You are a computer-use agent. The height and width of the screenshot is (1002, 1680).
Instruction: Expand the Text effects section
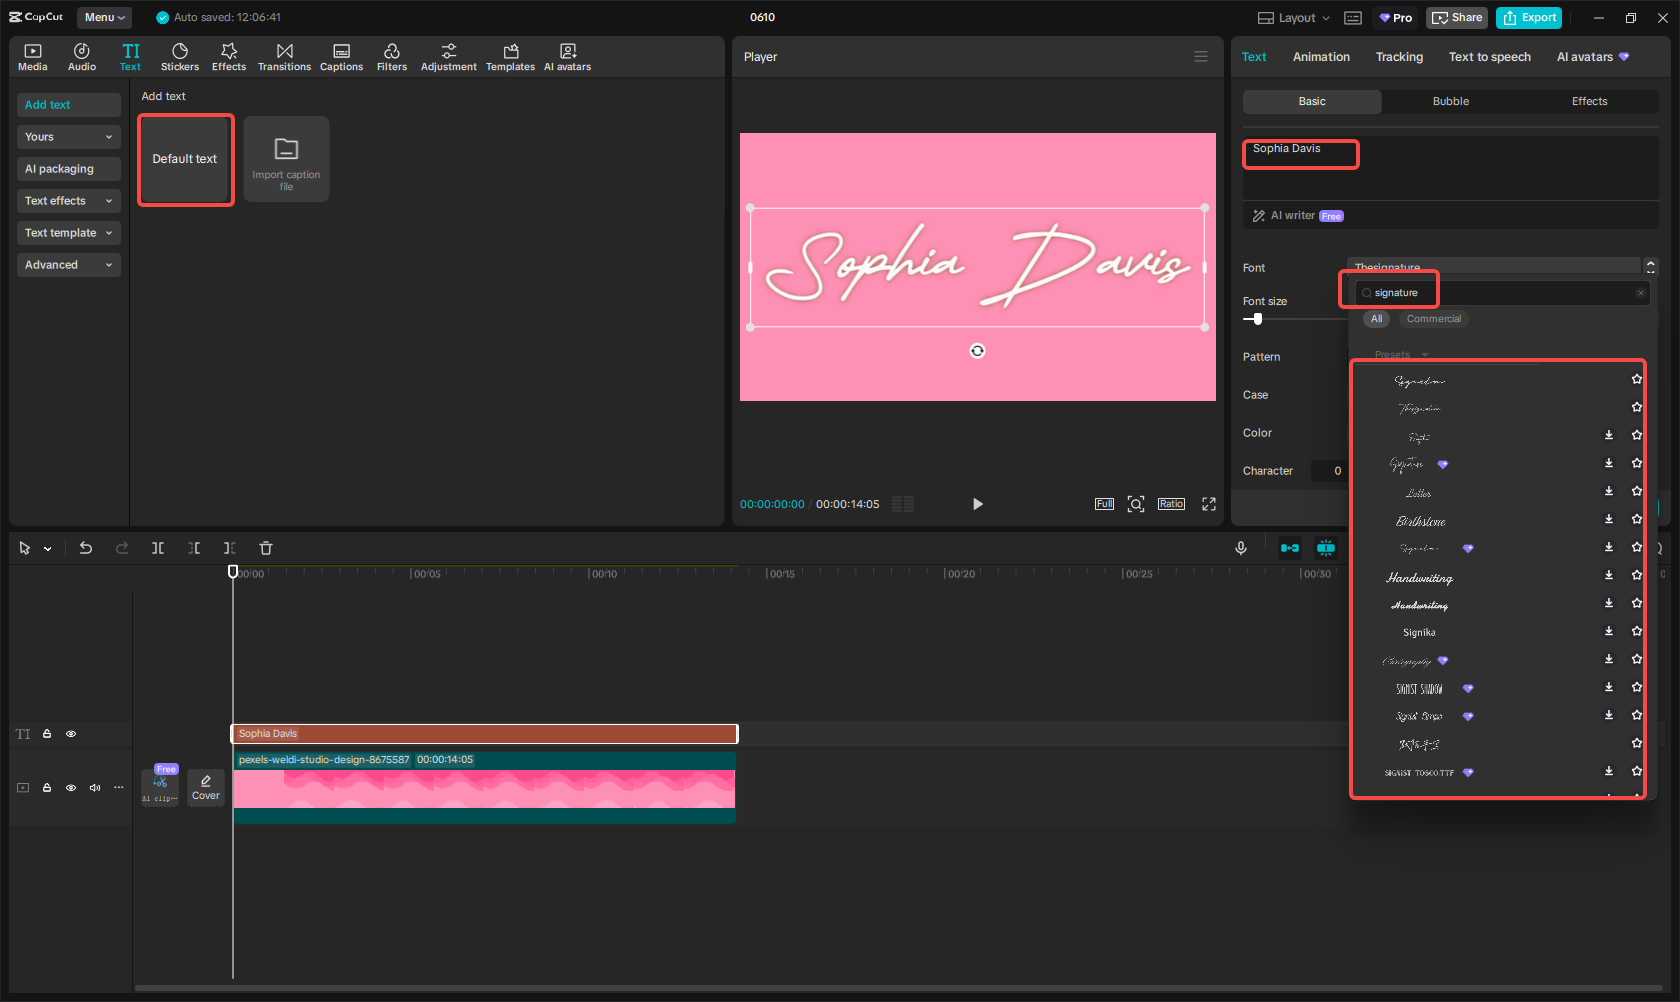pos(68,201)
